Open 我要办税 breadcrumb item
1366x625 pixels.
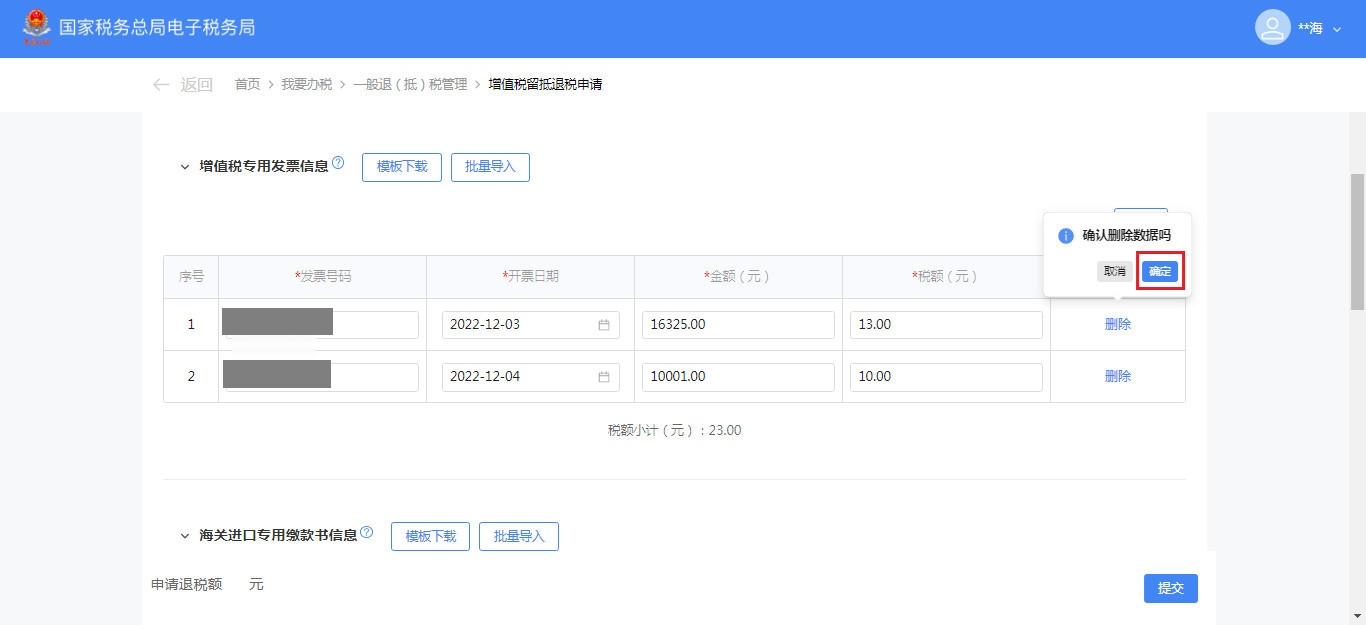tap(306, 85)
